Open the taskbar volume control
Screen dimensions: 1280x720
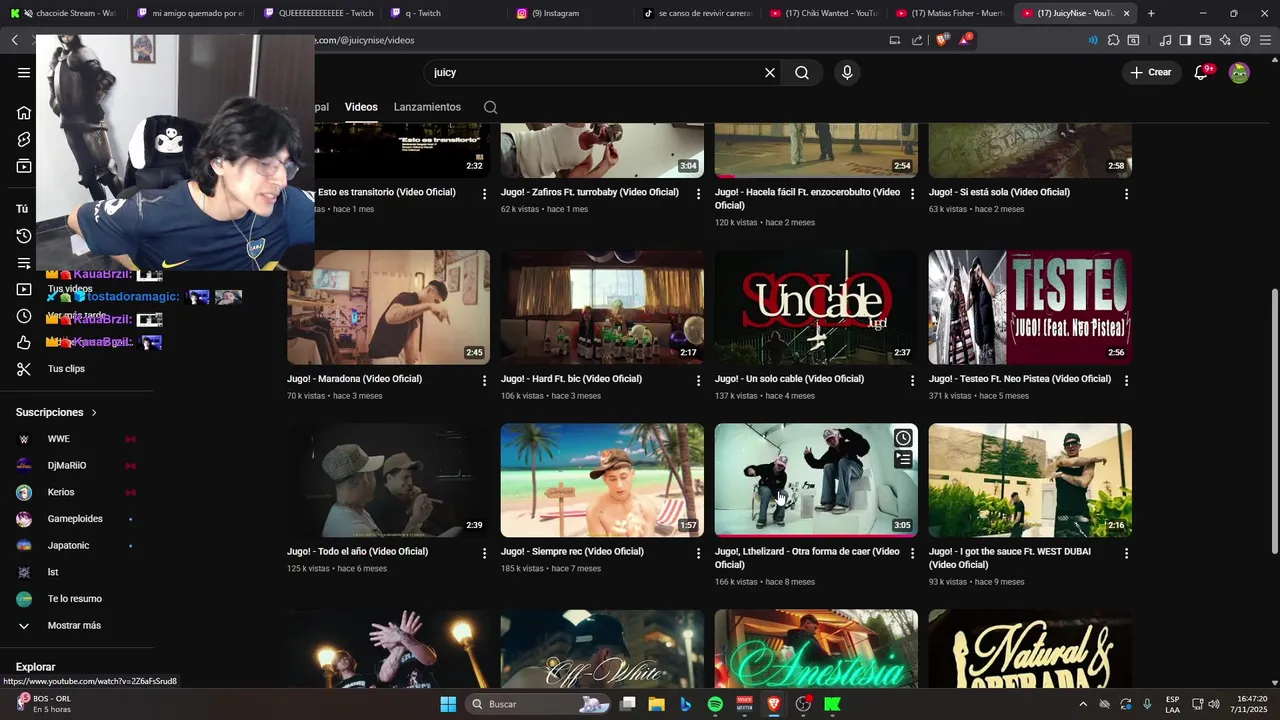(1213, 704)
